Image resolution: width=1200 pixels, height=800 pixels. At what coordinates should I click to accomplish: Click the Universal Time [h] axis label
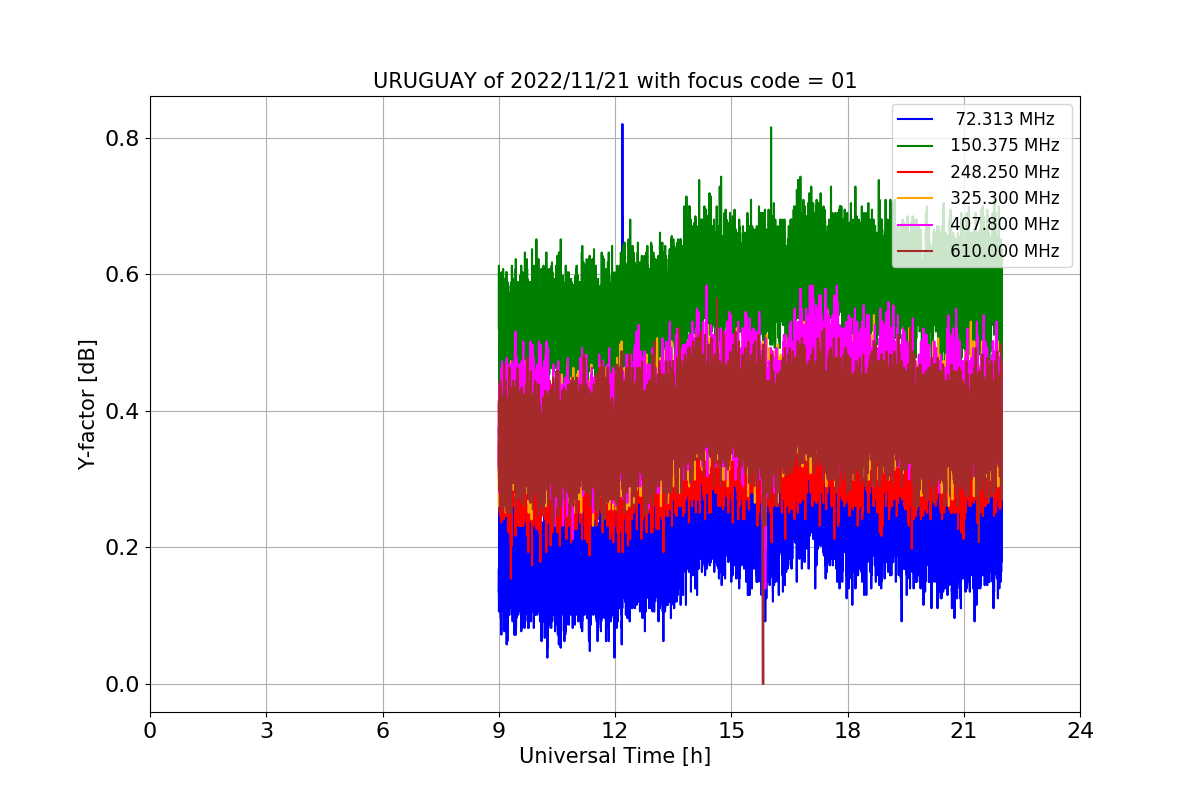614,757
